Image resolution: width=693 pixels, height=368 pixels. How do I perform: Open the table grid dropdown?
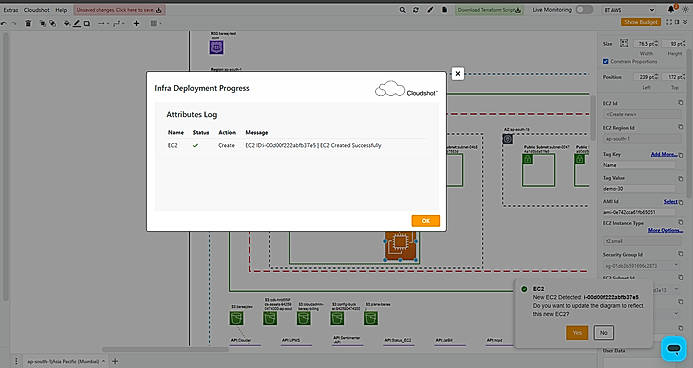point(155,23)
